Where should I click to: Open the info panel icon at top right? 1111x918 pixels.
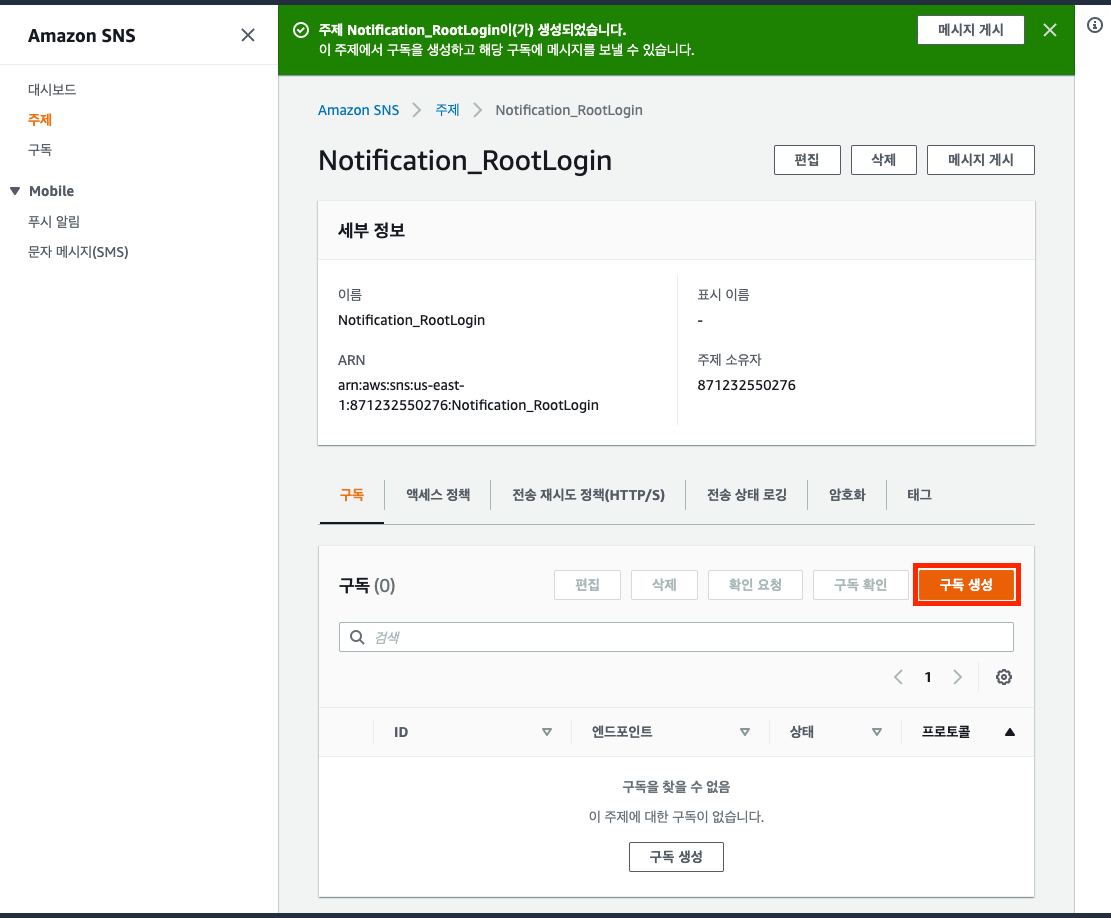click(1095, 26)
